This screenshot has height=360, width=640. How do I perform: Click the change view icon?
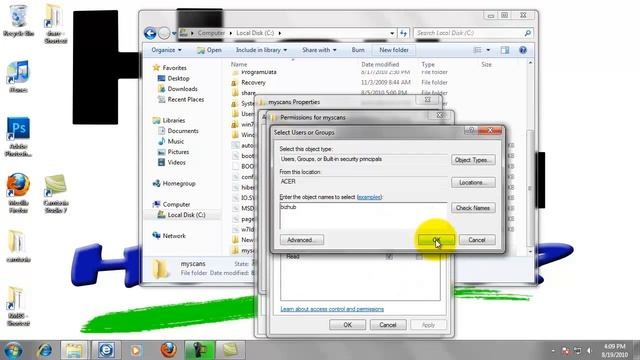[x=478, y=50]
